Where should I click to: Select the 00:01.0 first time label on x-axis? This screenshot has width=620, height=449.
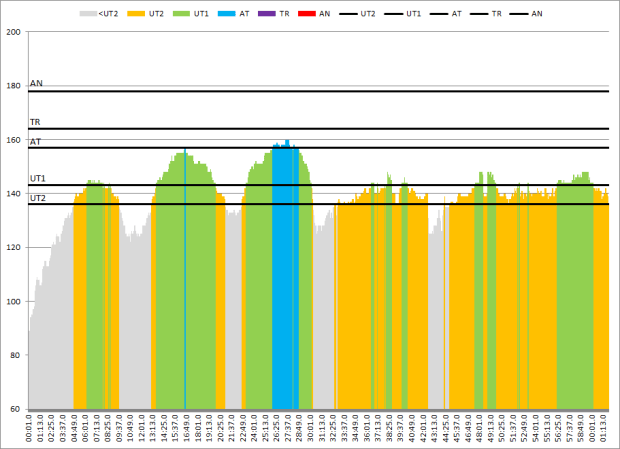pos(29,428)
